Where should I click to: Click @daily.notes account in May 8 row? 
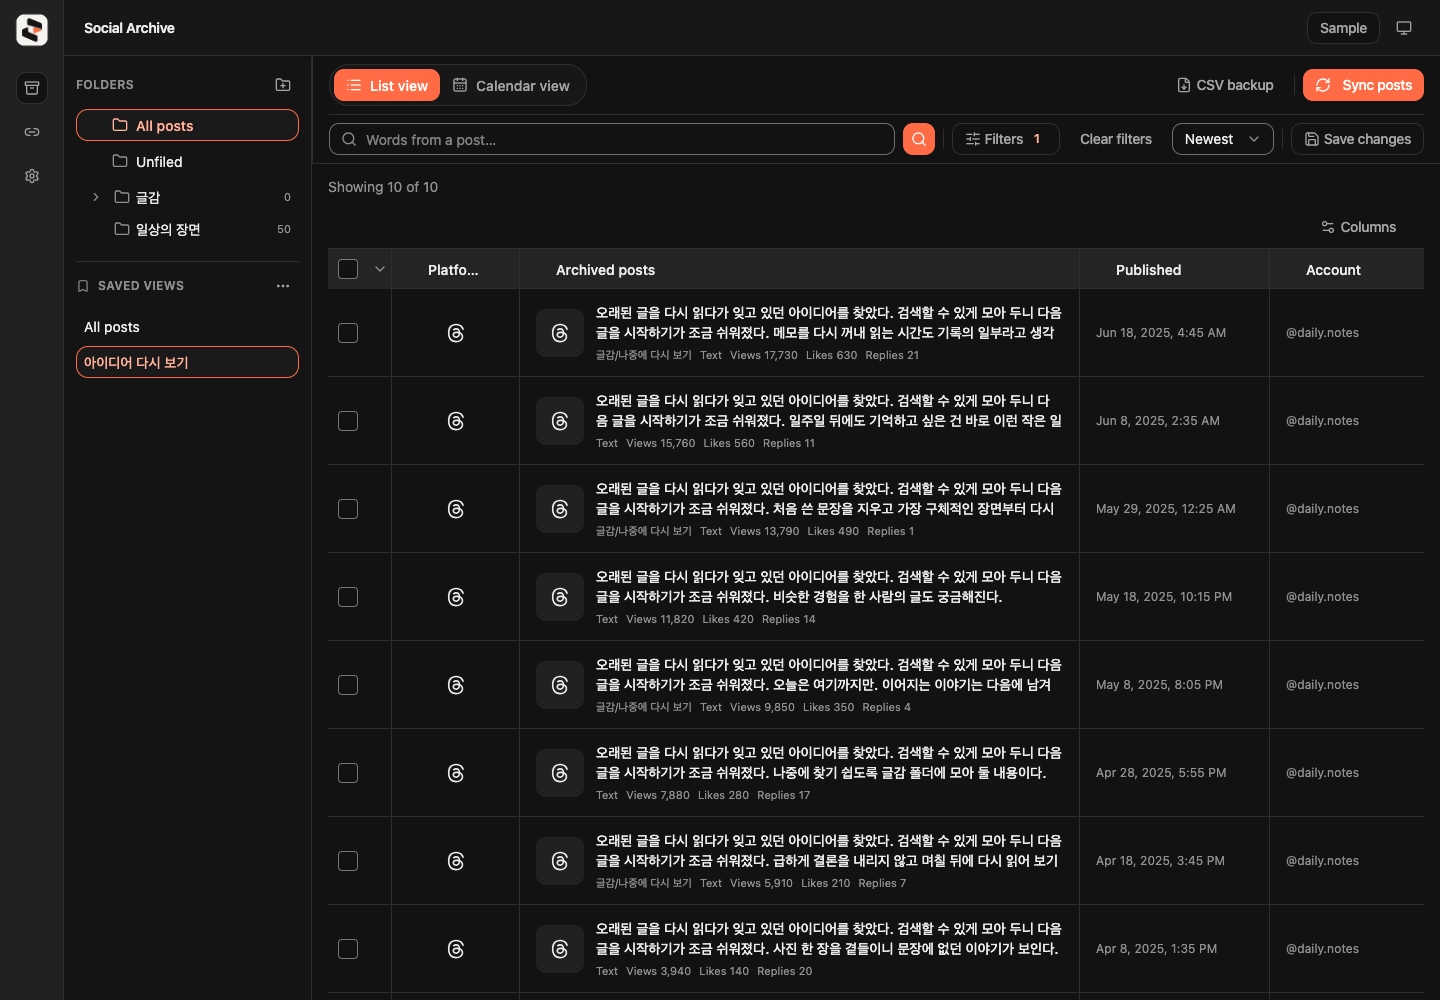tap(1322, 685)
